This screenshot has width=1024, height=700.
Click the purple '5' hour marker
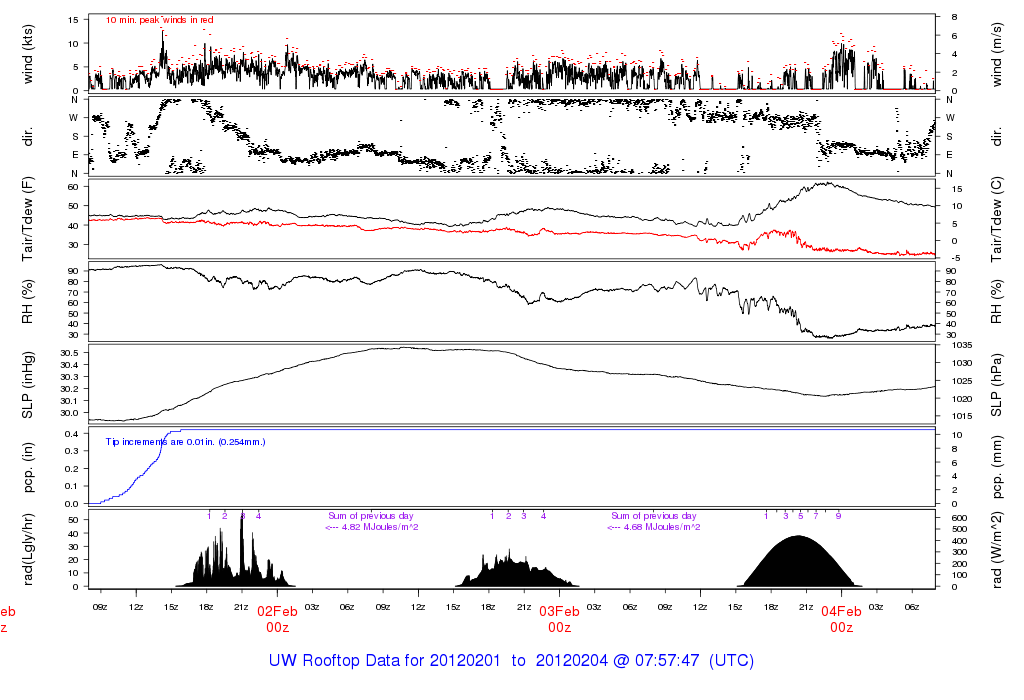(801, 516)
